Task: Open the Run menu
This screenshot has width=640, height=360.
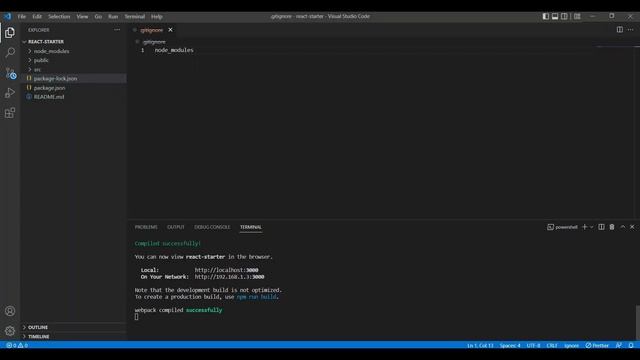Action: (113, 17)
